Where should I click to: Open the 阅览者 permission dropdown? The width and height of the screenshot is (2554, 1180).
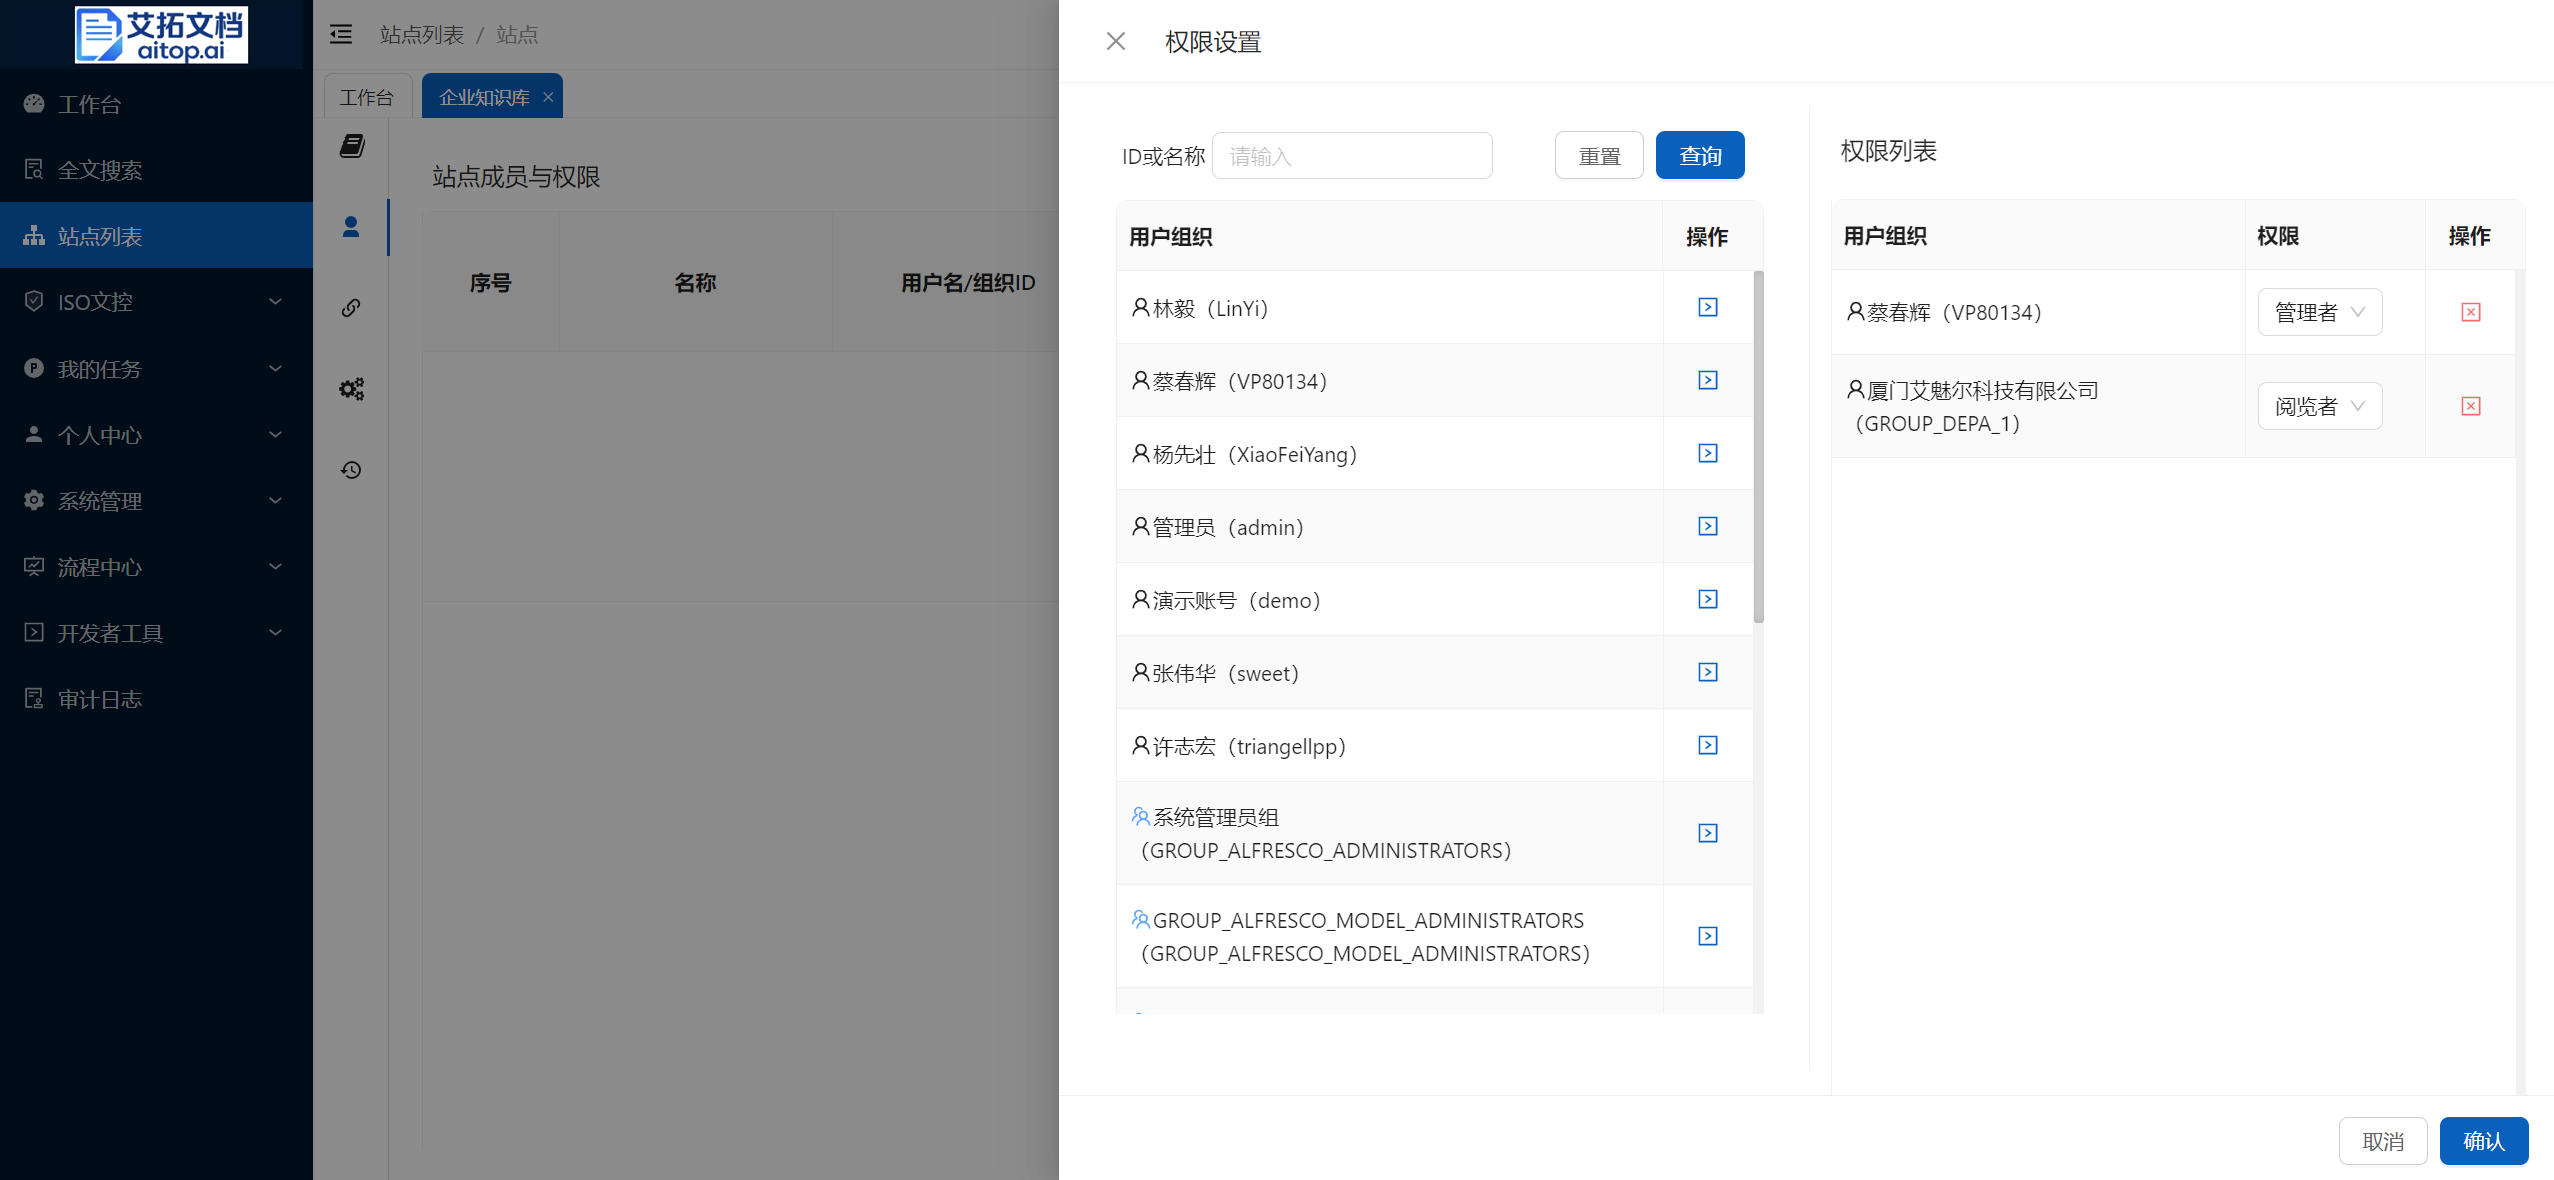click(x=2319, y=406)
